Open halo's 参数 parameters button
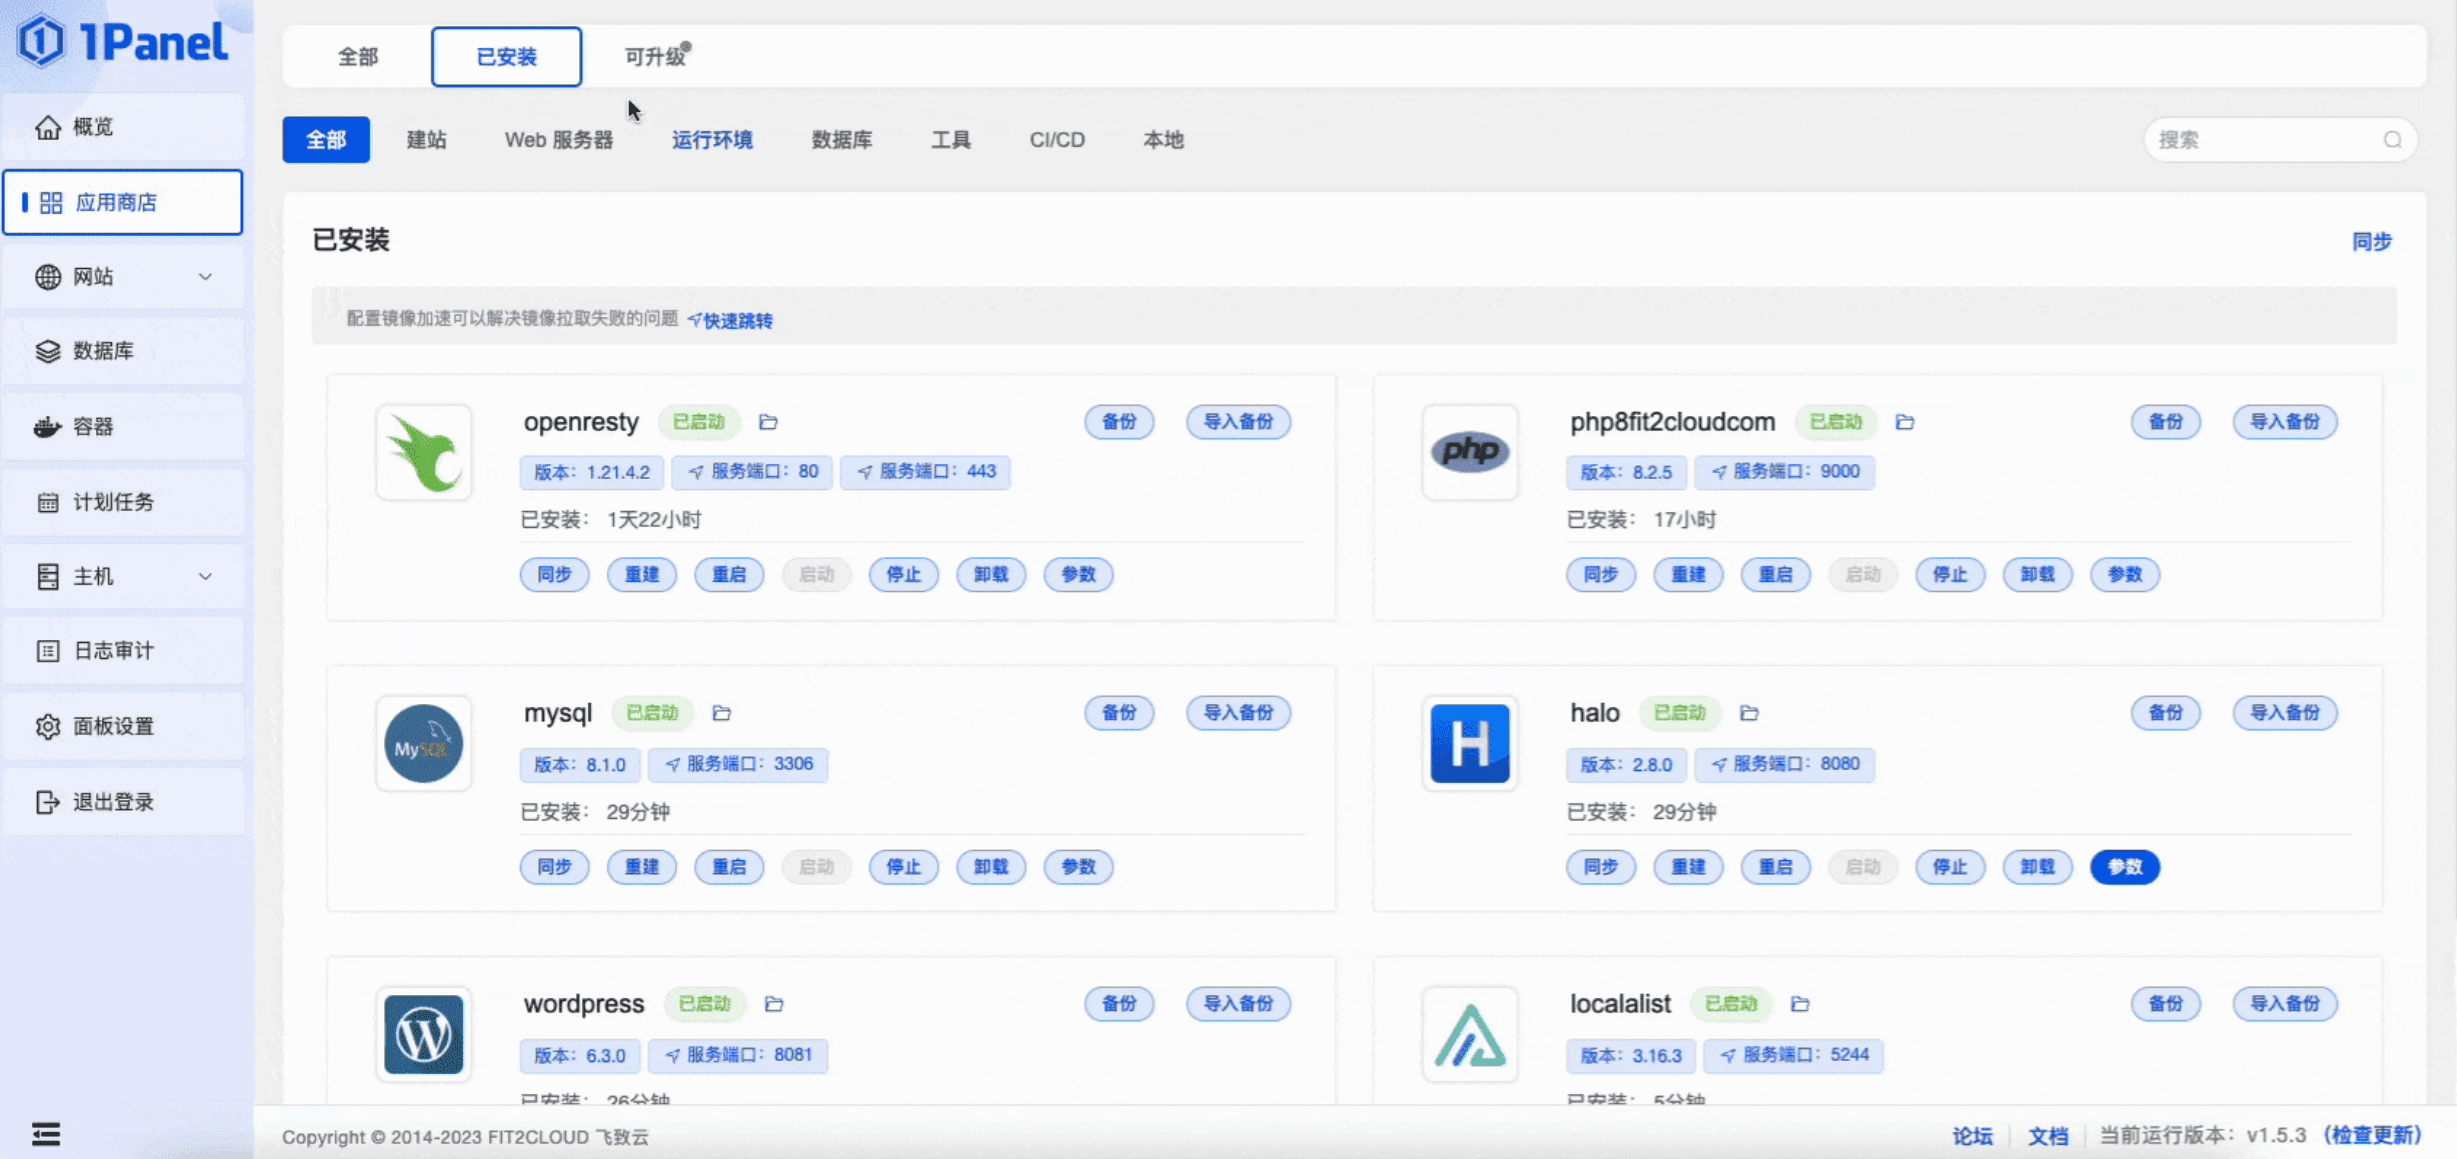 click(2125, 867)
